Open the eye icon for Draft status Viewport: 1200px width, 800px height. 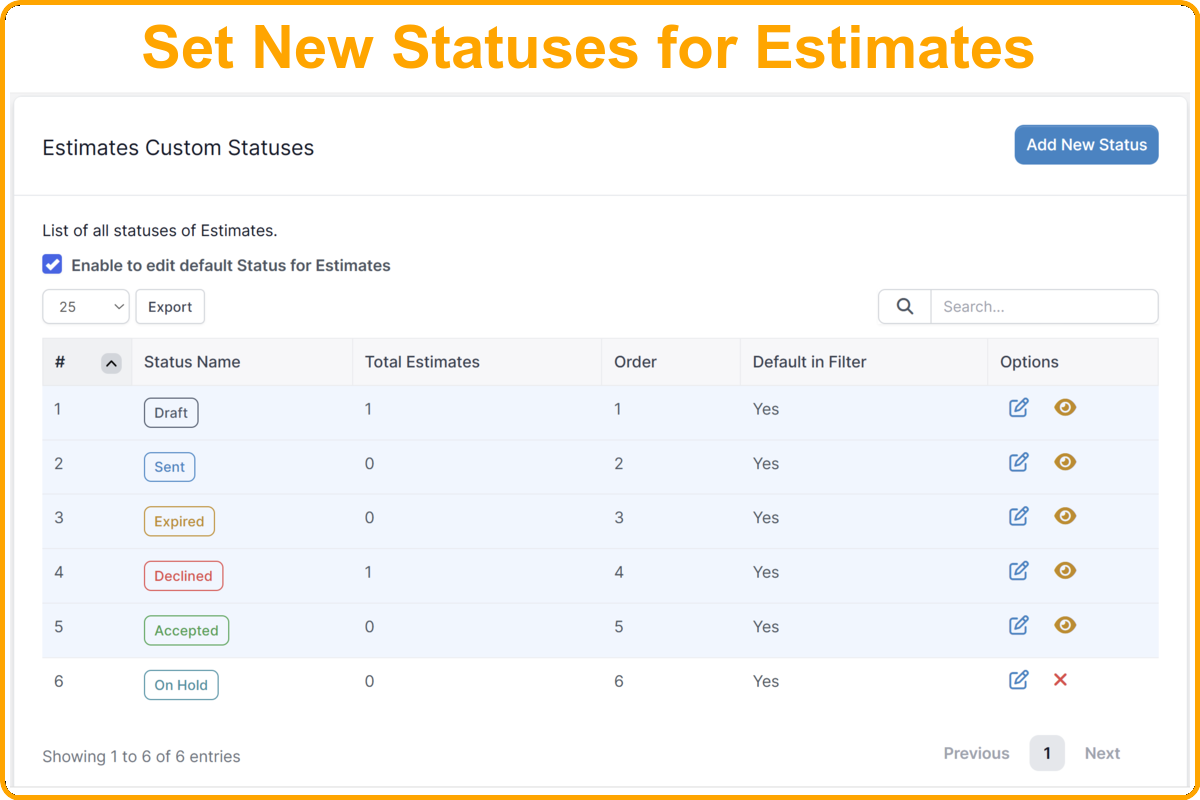(x=1065, y=408)
